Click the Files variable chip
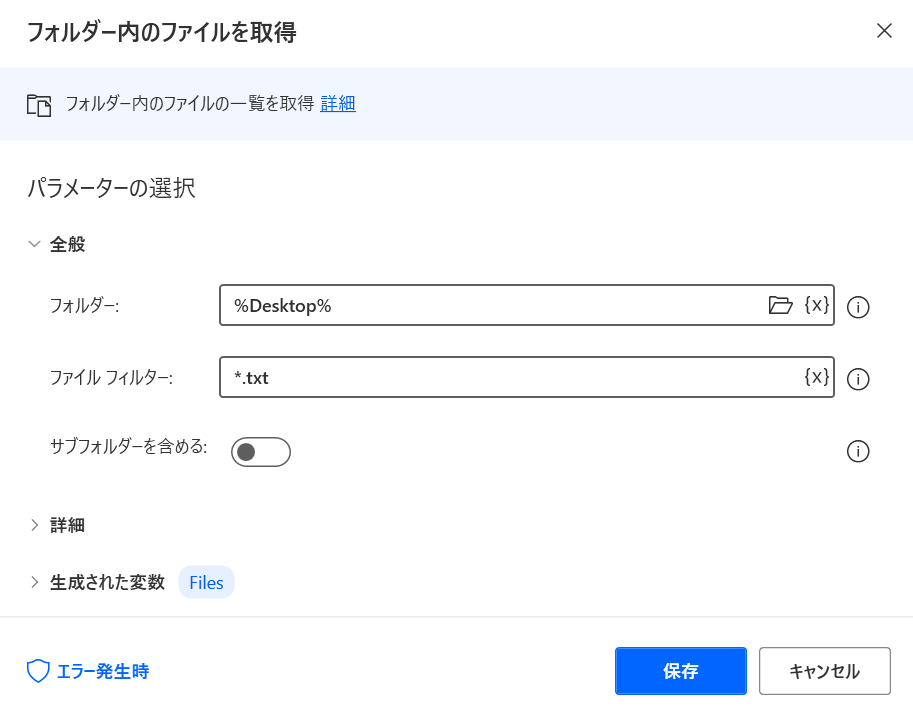 206,582
